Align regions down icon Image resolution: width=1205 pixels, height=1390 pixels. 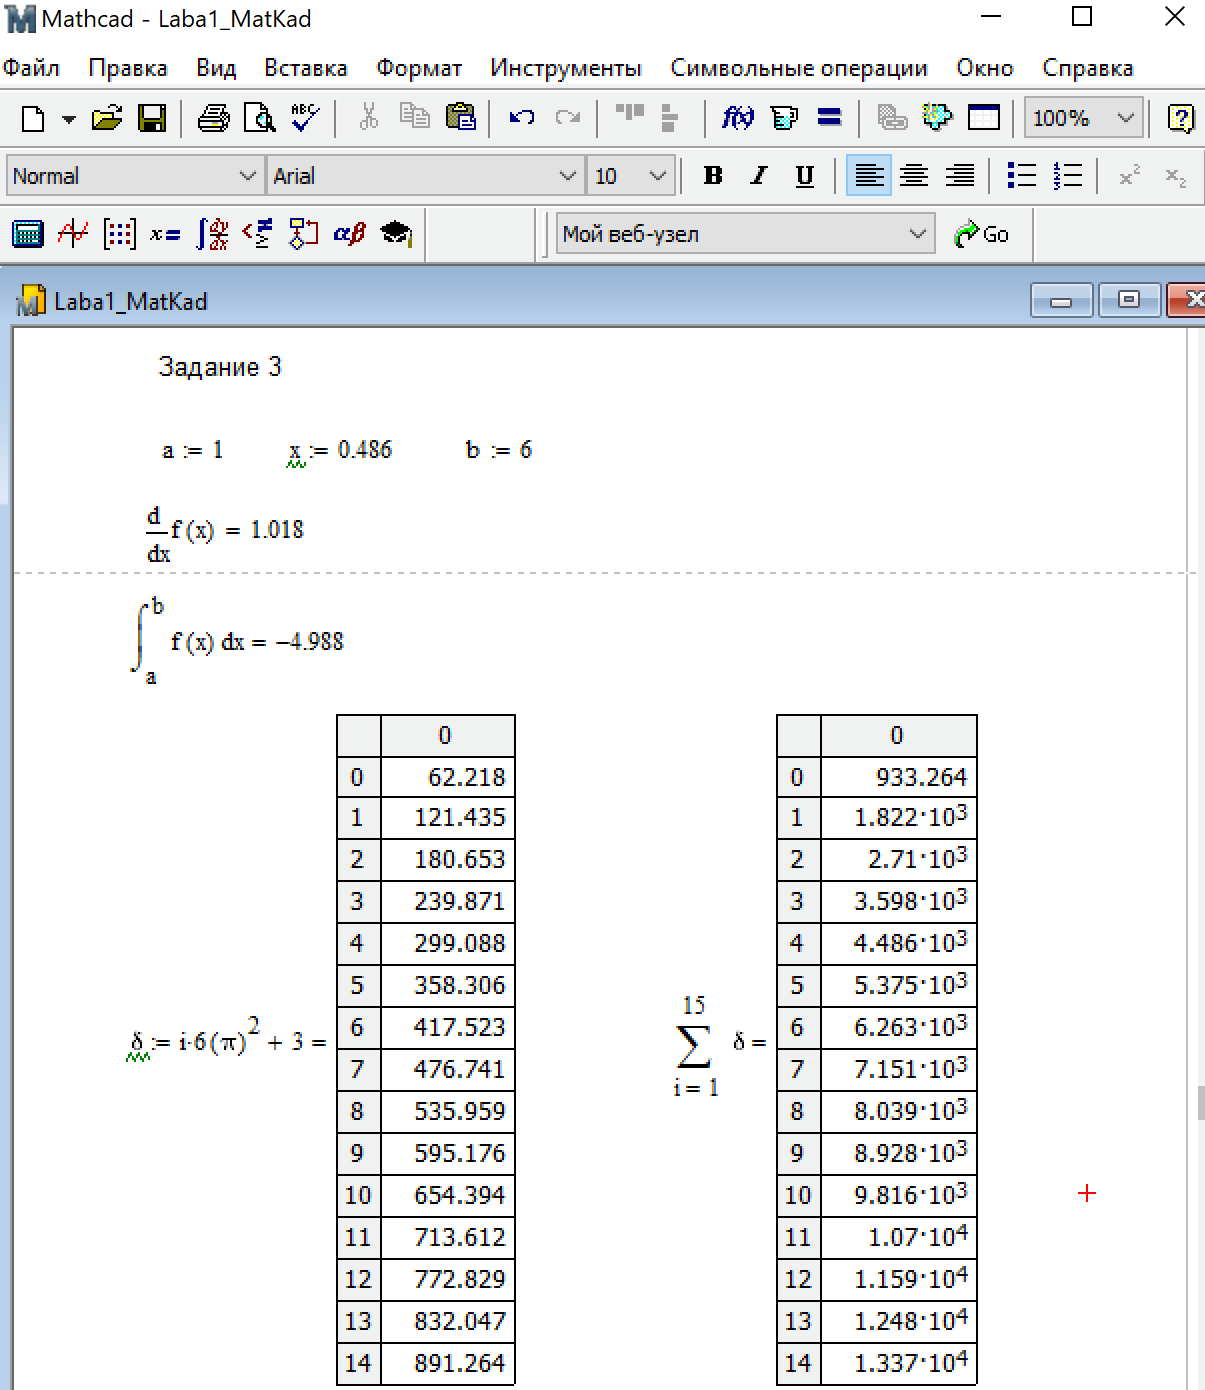pyautogui.click(x=669, y=118)
